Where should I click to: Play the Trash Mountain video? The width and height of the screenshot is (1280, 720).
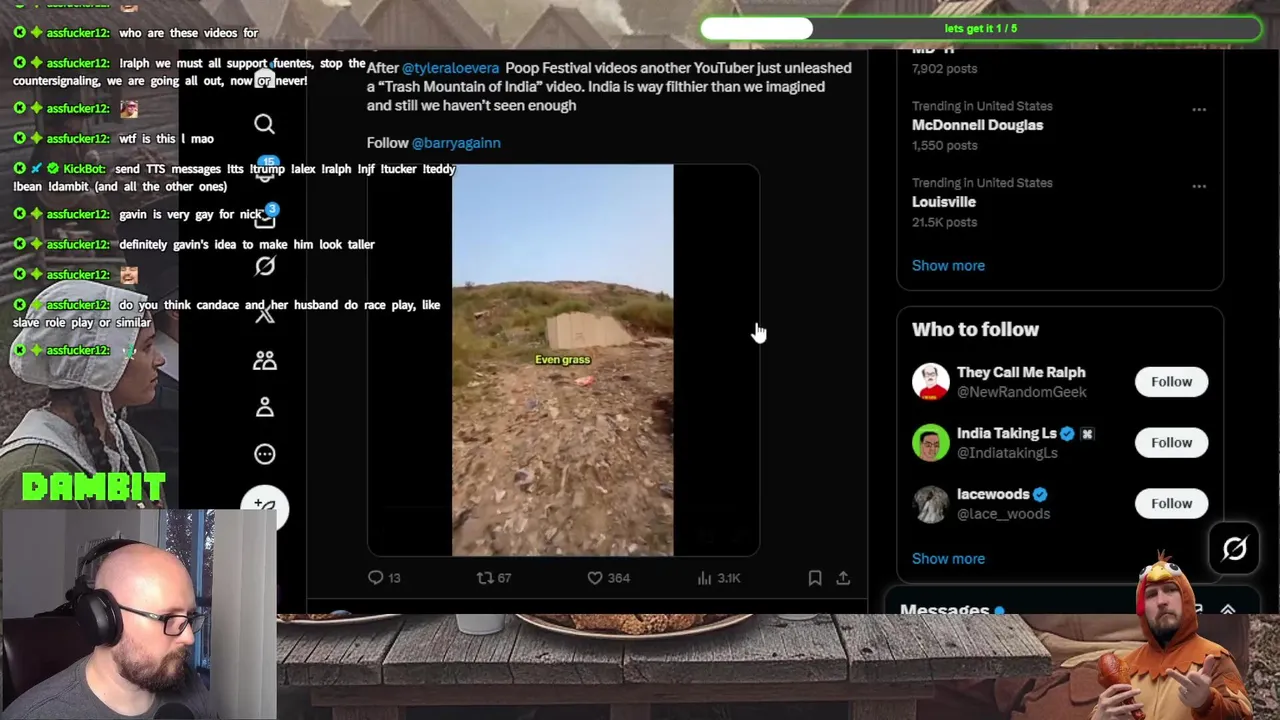click(562, 360)
